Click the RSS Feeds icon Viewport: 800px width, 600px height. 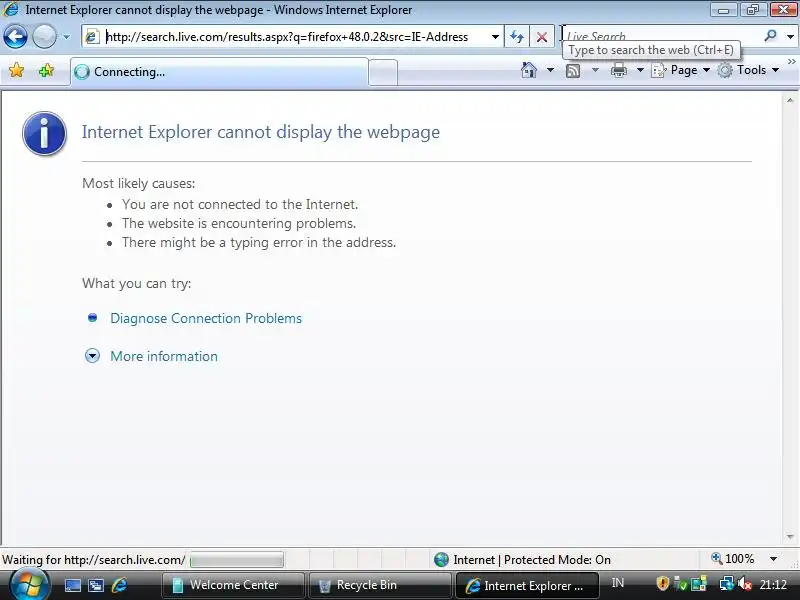(573, 70)
